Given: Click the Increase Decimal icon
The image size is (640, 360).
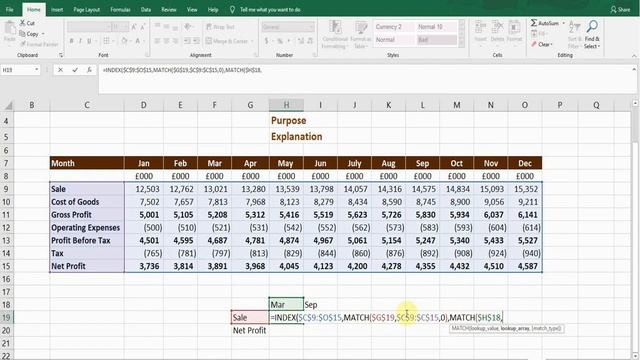Looking at the screenshot, I should click(301, 41).
